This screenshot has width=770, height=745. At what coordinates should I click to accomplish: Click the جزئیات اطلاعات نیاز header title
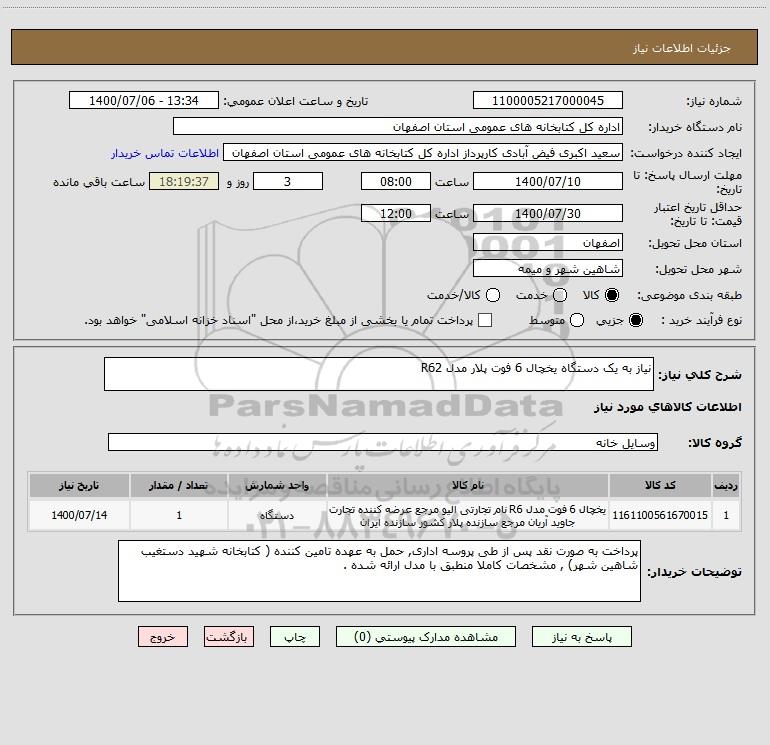click(x=682, y=48)
